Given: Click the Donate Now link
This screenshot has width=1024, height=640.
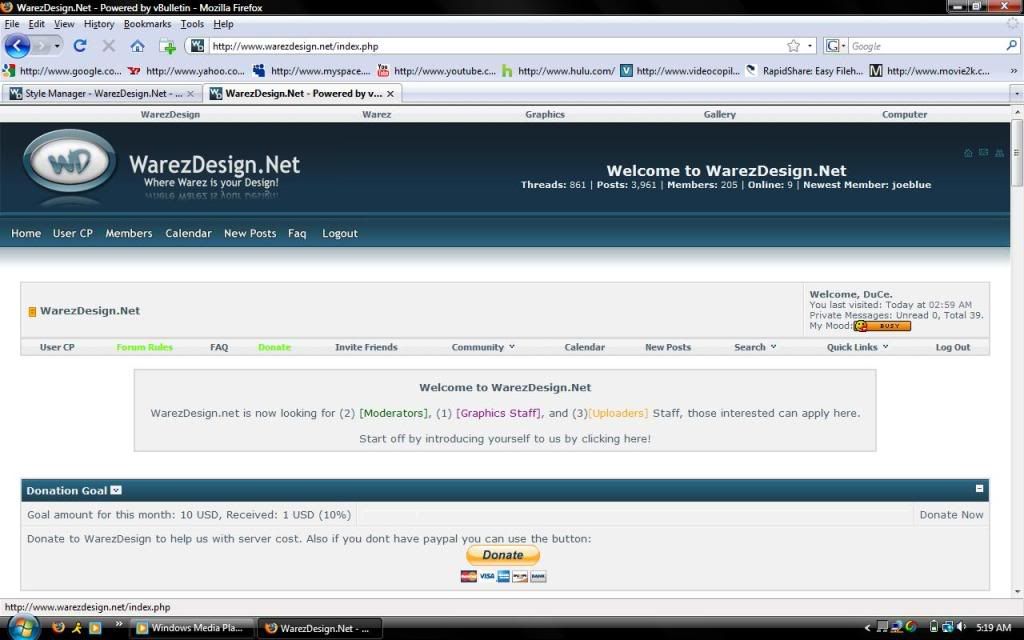Looking at the screenshot, I should point(951,515).
